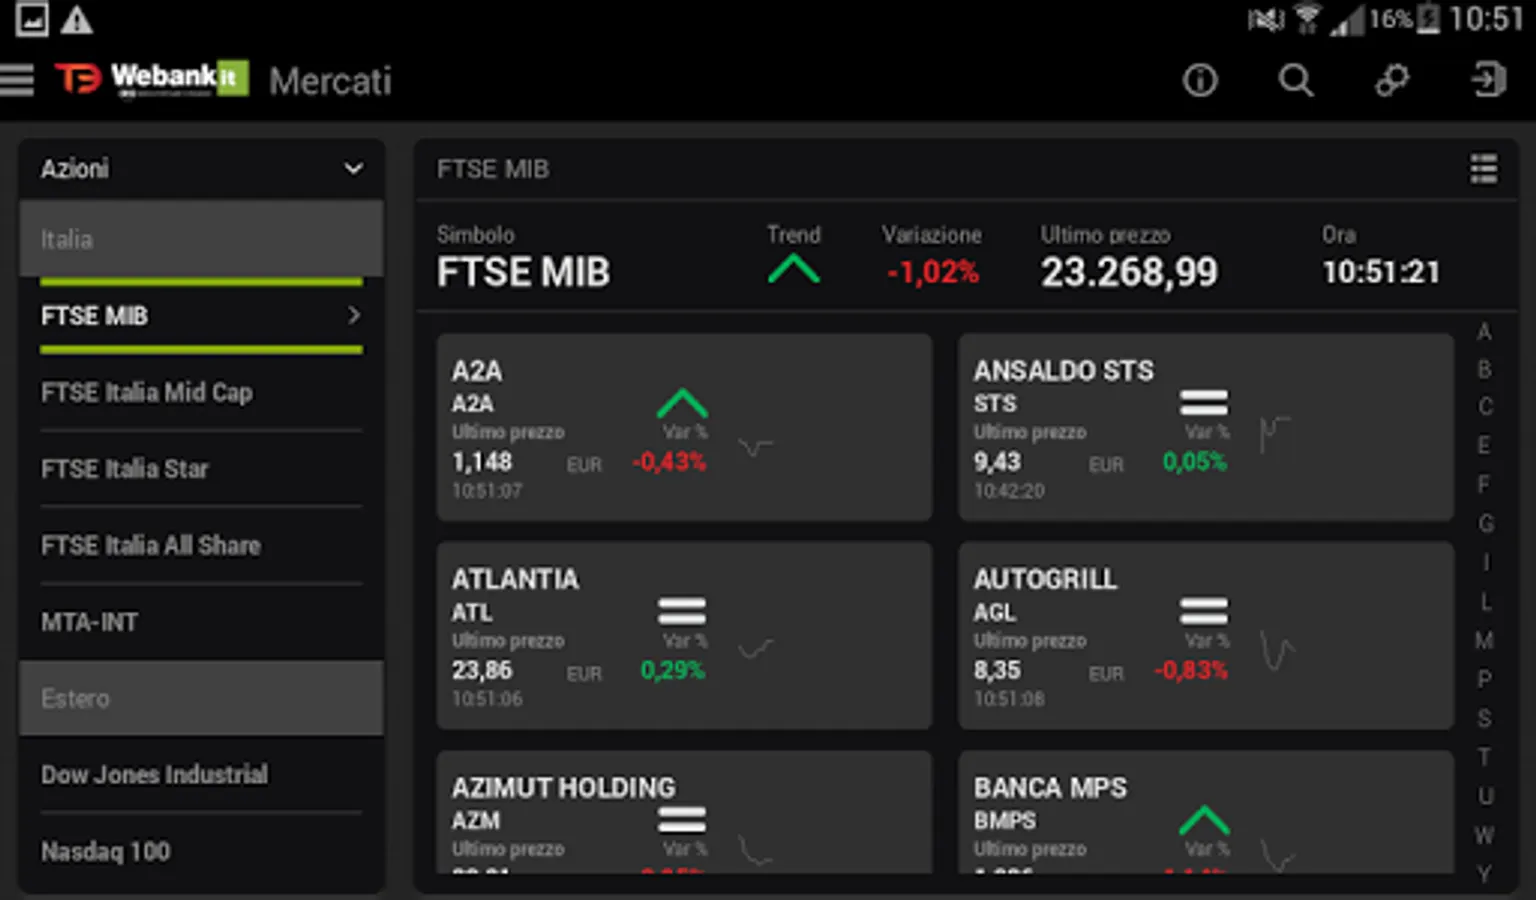Jump to letter L in index
This screenshot has width=1536, height=900.
tap(1486, 602)
